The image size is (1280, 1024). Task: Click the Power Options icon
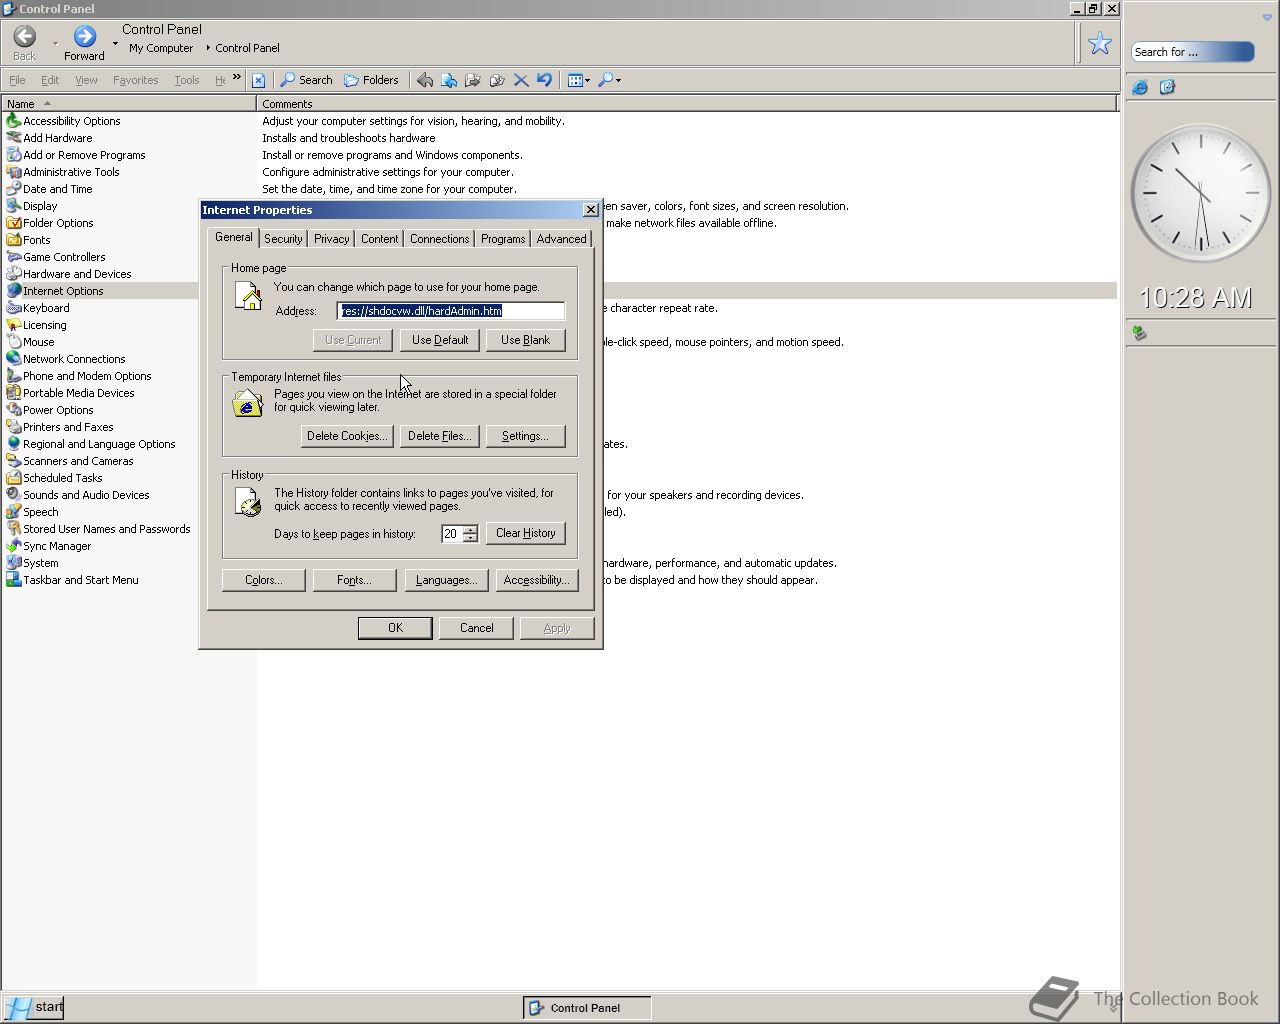click(14, 410)
